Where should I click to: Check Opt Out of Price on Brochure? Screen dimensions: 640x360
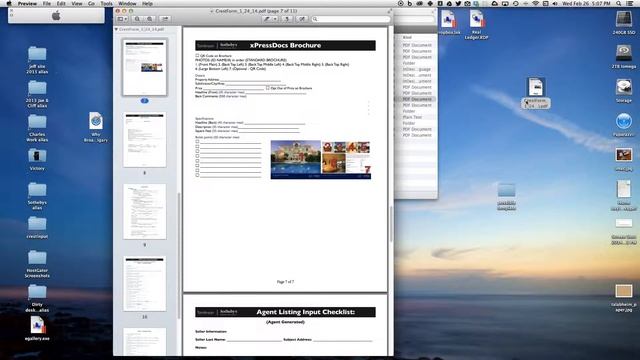click(268, 88)
